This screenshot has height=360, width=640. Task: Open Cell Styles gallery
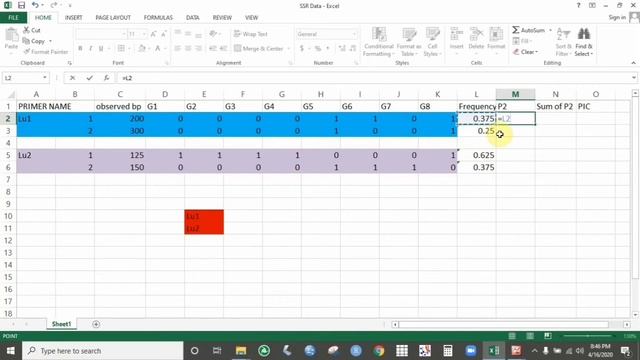[432, 42]
